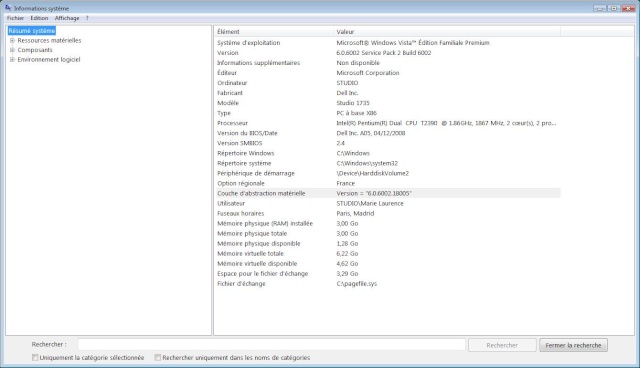Select the Répertoire système row
The image size is (640, 368).
tap(387, 163)
